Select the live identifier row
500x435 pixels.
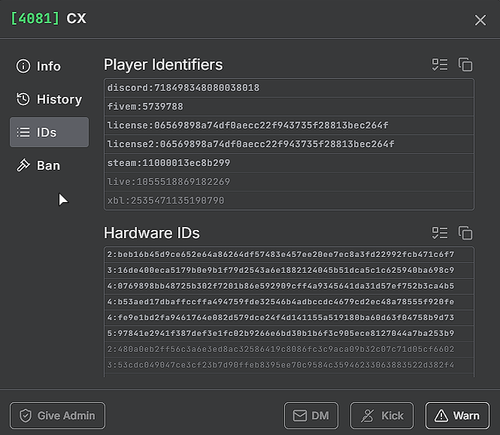[x=289, y=182]
